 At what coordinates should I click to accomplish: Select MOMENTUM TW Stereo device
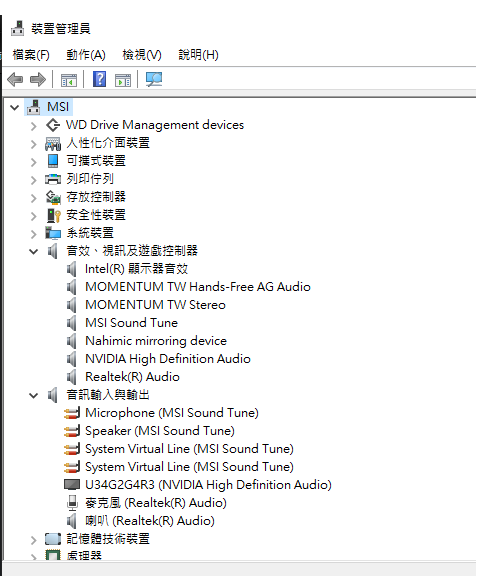click(x=155, y=305)
